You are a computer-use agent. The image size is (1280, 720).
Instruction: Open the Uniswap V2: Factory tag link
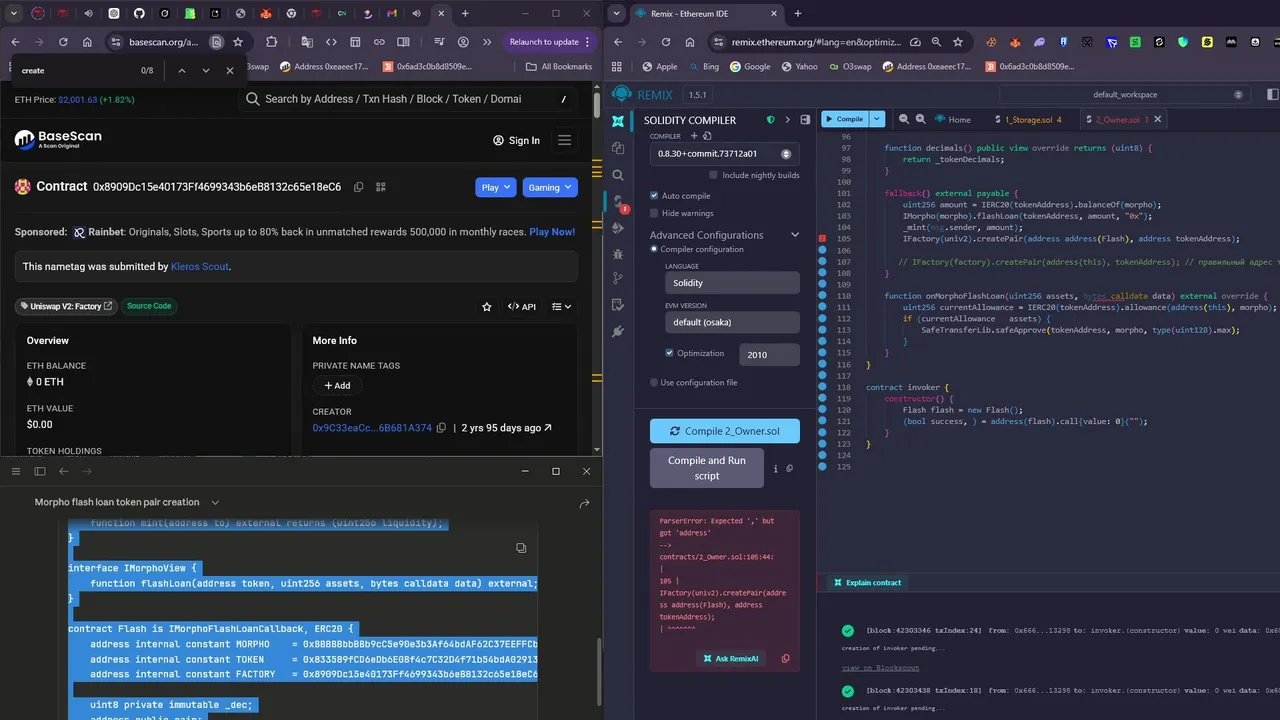[66, 306]
